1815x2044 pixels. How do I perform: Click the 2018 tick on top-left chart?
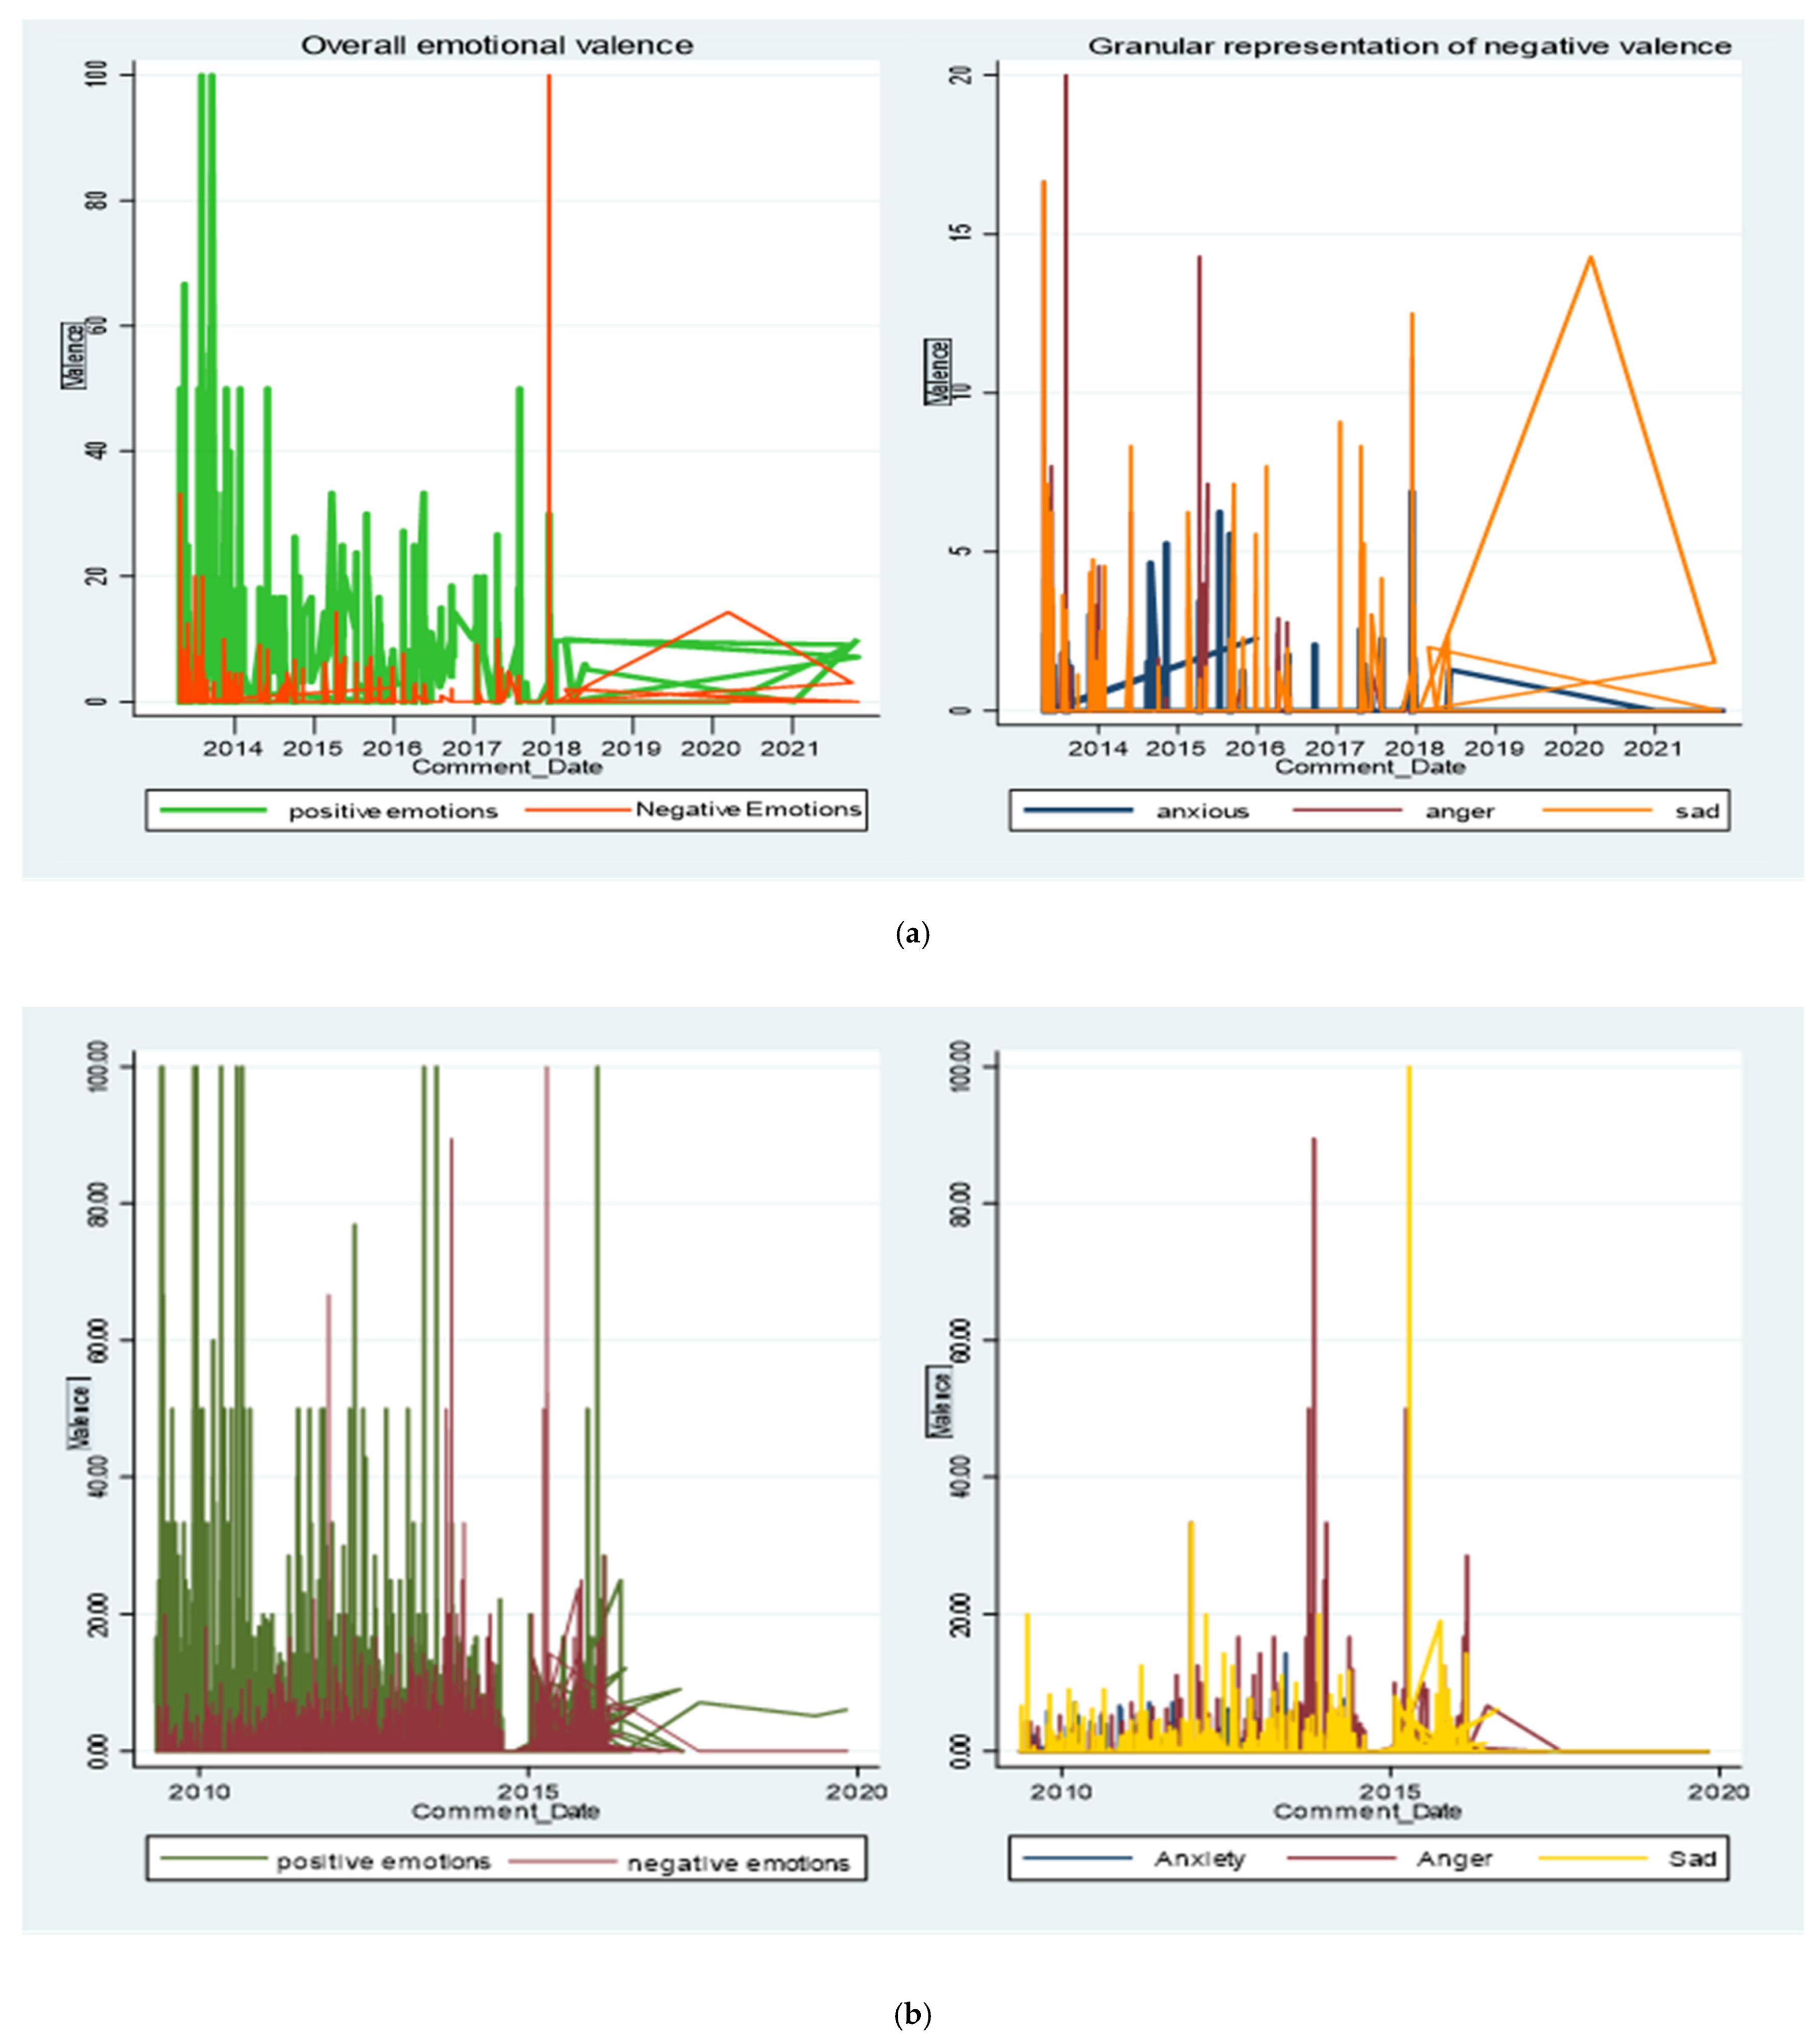tap(552, 748)
